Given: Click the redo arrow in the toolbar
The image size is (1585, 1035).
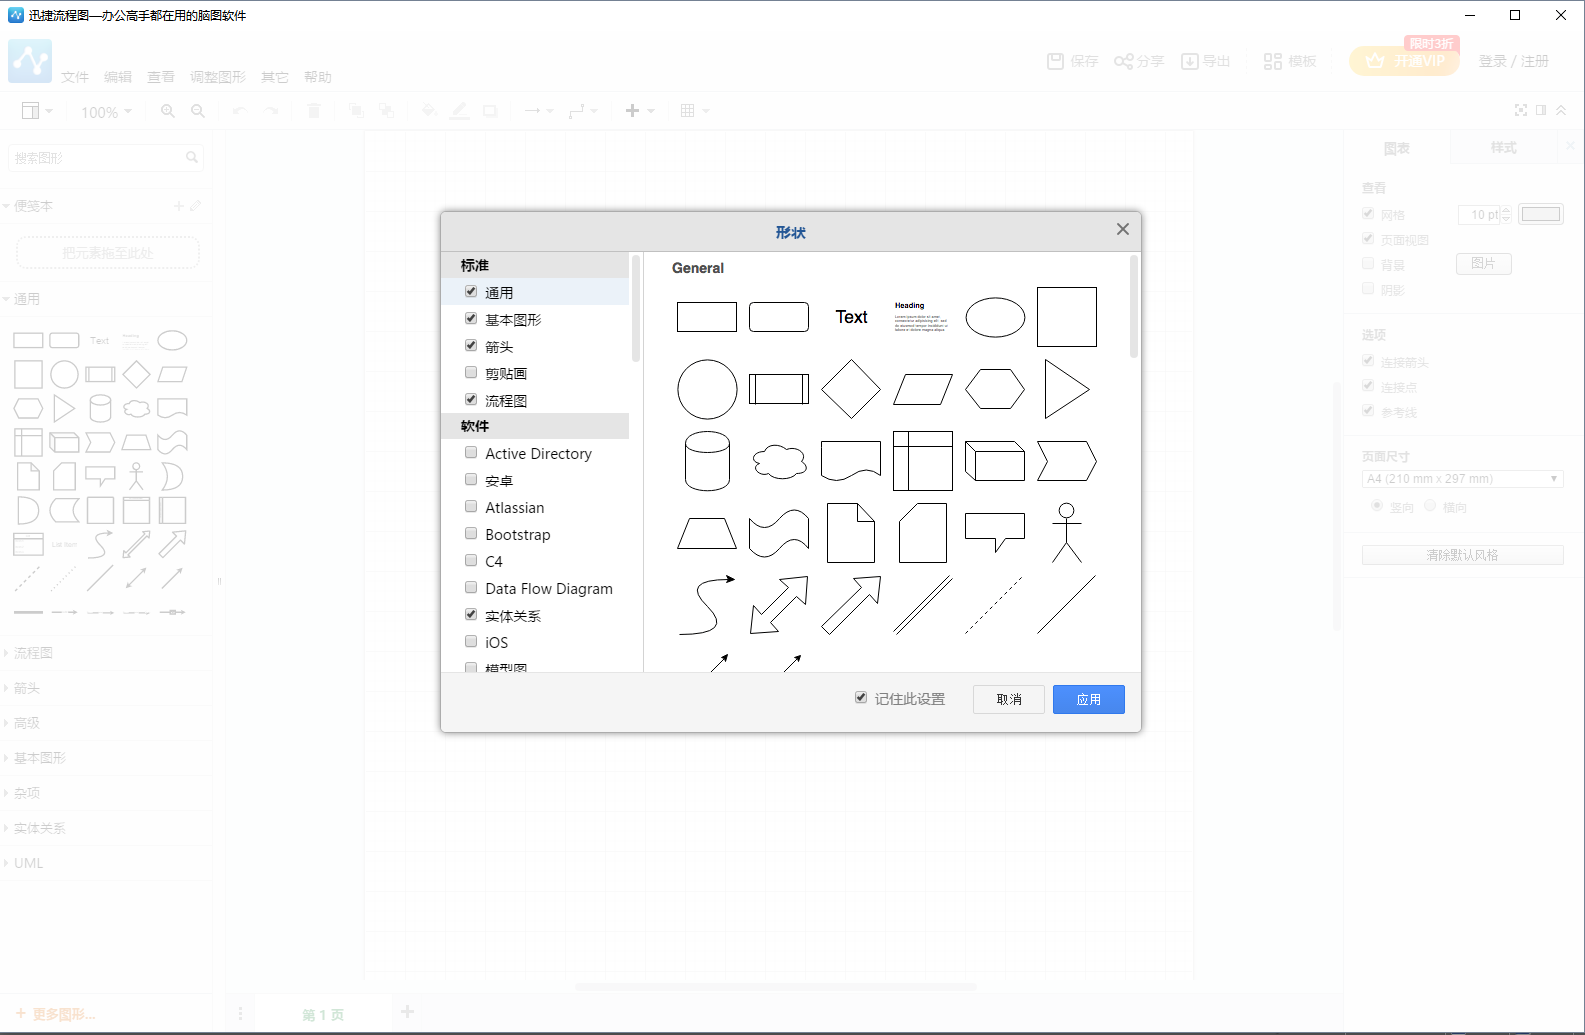Looking at the screenshot, I should pyautogui.click(x=272, y=111).
